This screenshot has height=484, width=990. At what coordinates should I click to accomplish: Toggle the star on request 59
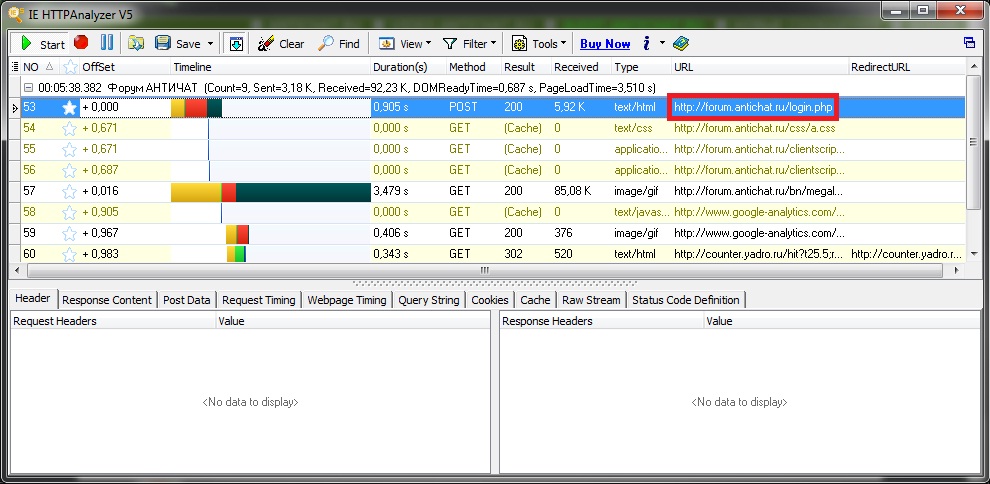(x=69, y=233)
